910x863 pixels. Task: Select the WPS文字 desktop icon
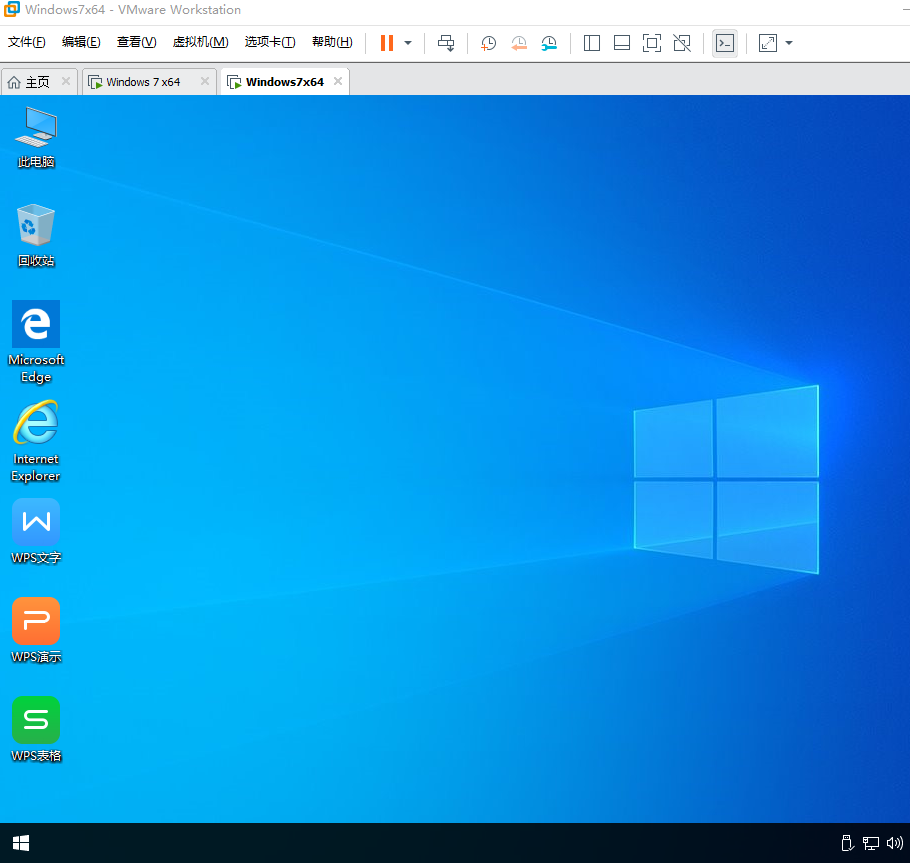[36, 532]
